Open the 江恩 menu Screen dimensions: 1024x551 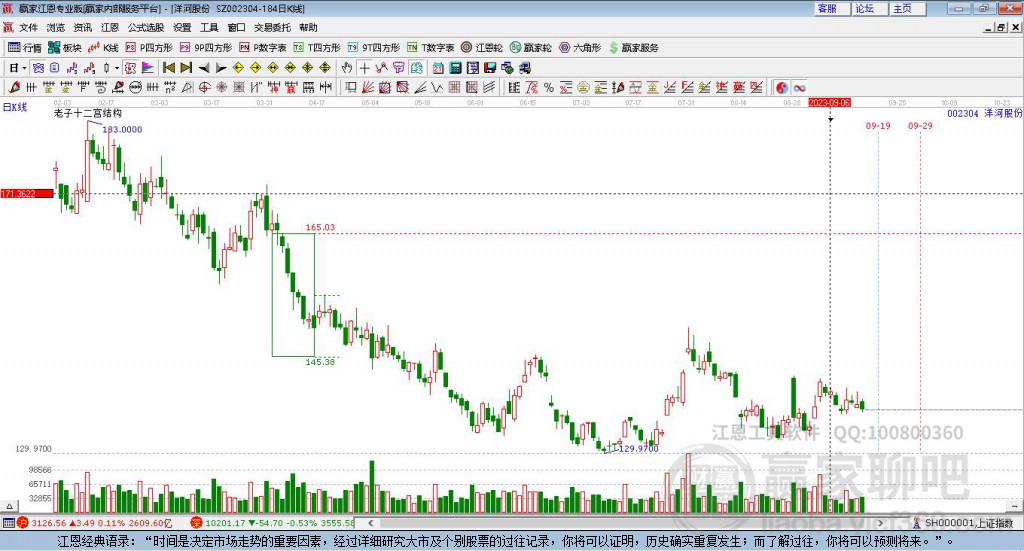pyautogui.click(x=110, y=27)
